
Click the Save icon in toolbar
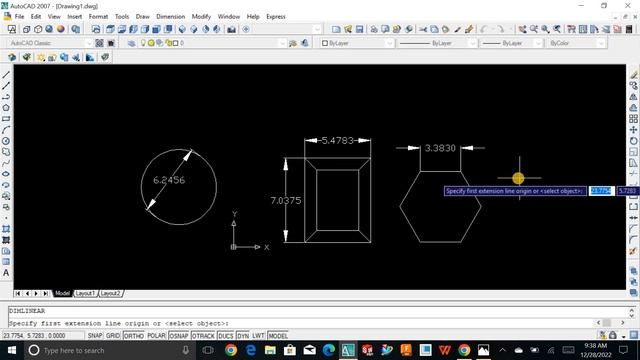(x=359, y=29)
